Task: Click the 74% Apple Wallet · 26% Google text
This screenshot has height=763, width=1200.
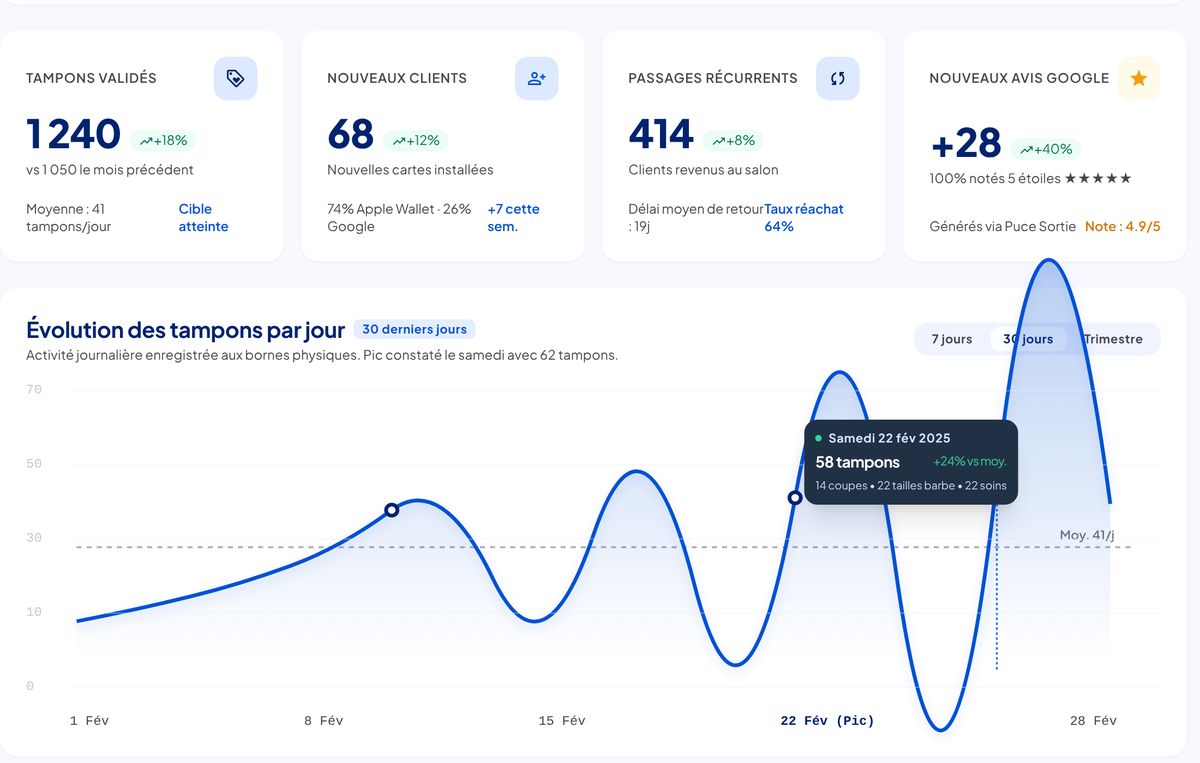Action: click(x=399, y=218)
